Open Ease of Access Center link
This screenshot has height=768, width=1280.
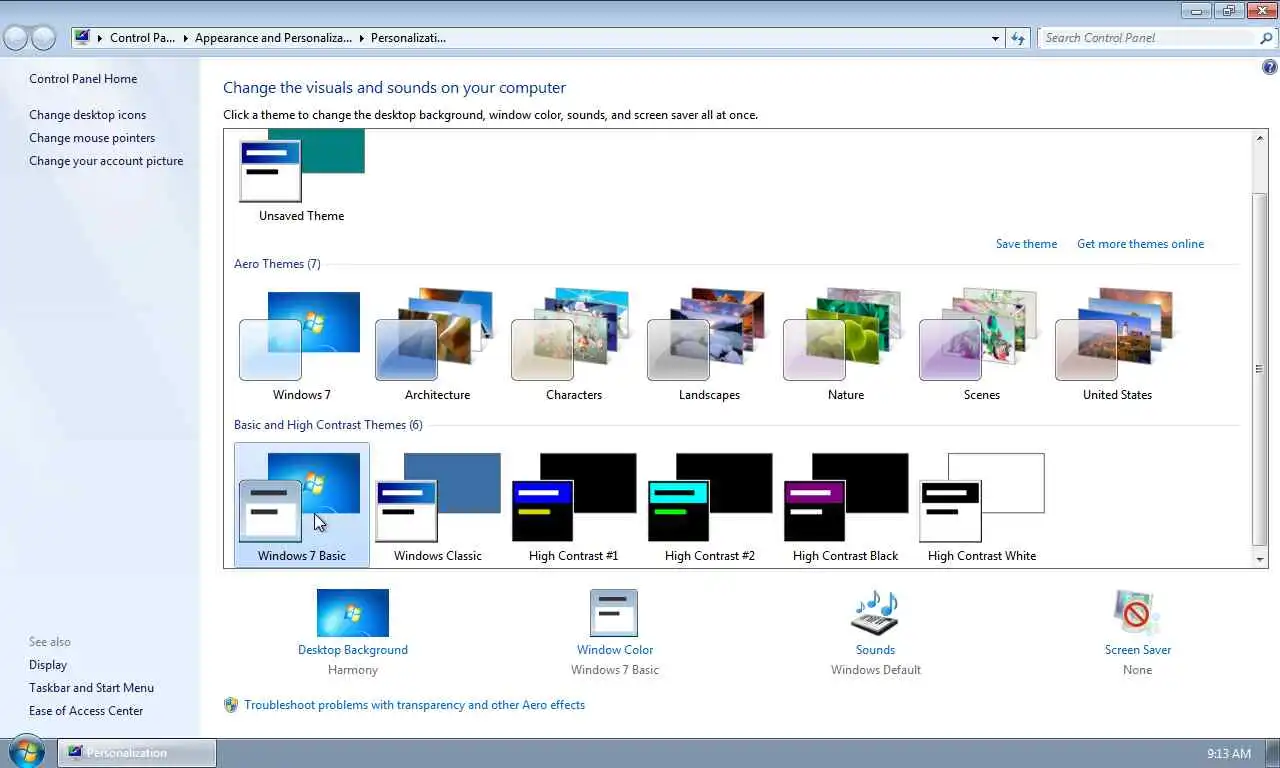(86, 711)
